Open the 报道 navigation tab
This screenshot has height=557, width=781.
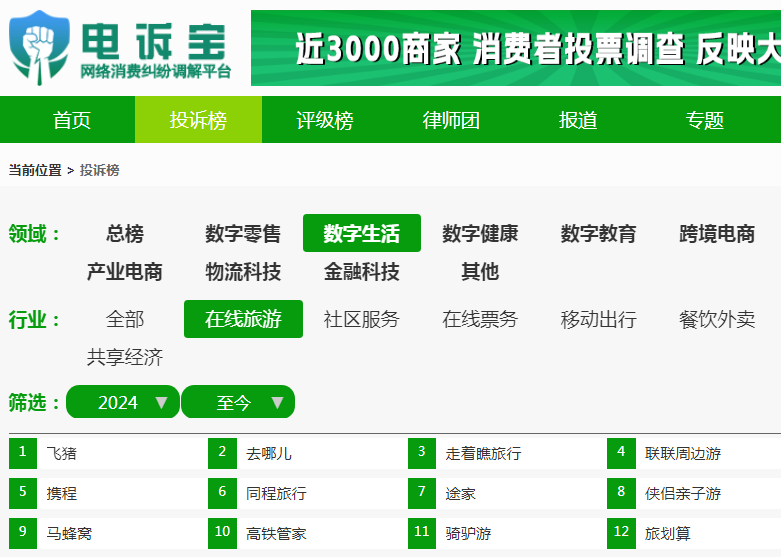[x=578, y=120]
